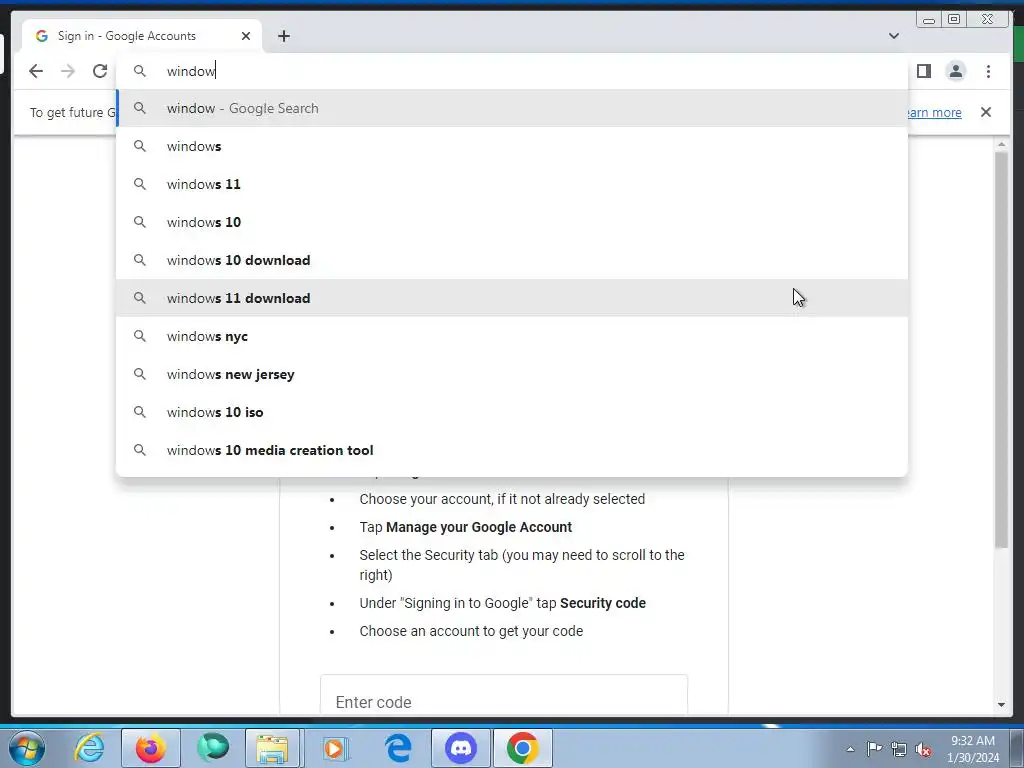Select the 'windows 10 iso' suggestion
Screen dimensions: 1024x768
(x=512, y=412)
